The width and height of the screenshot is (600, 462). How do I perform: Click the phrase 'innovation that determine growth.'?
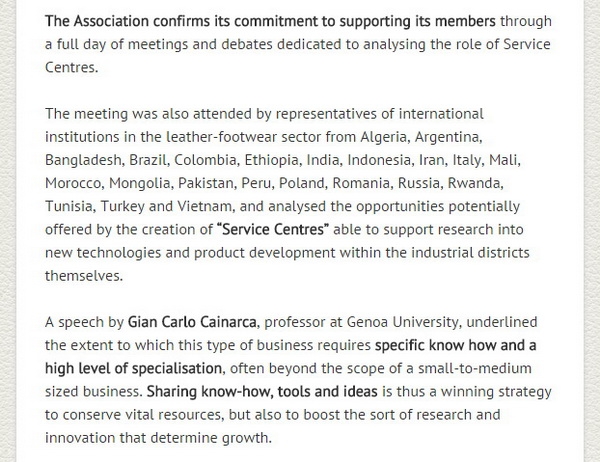(158, 438)
